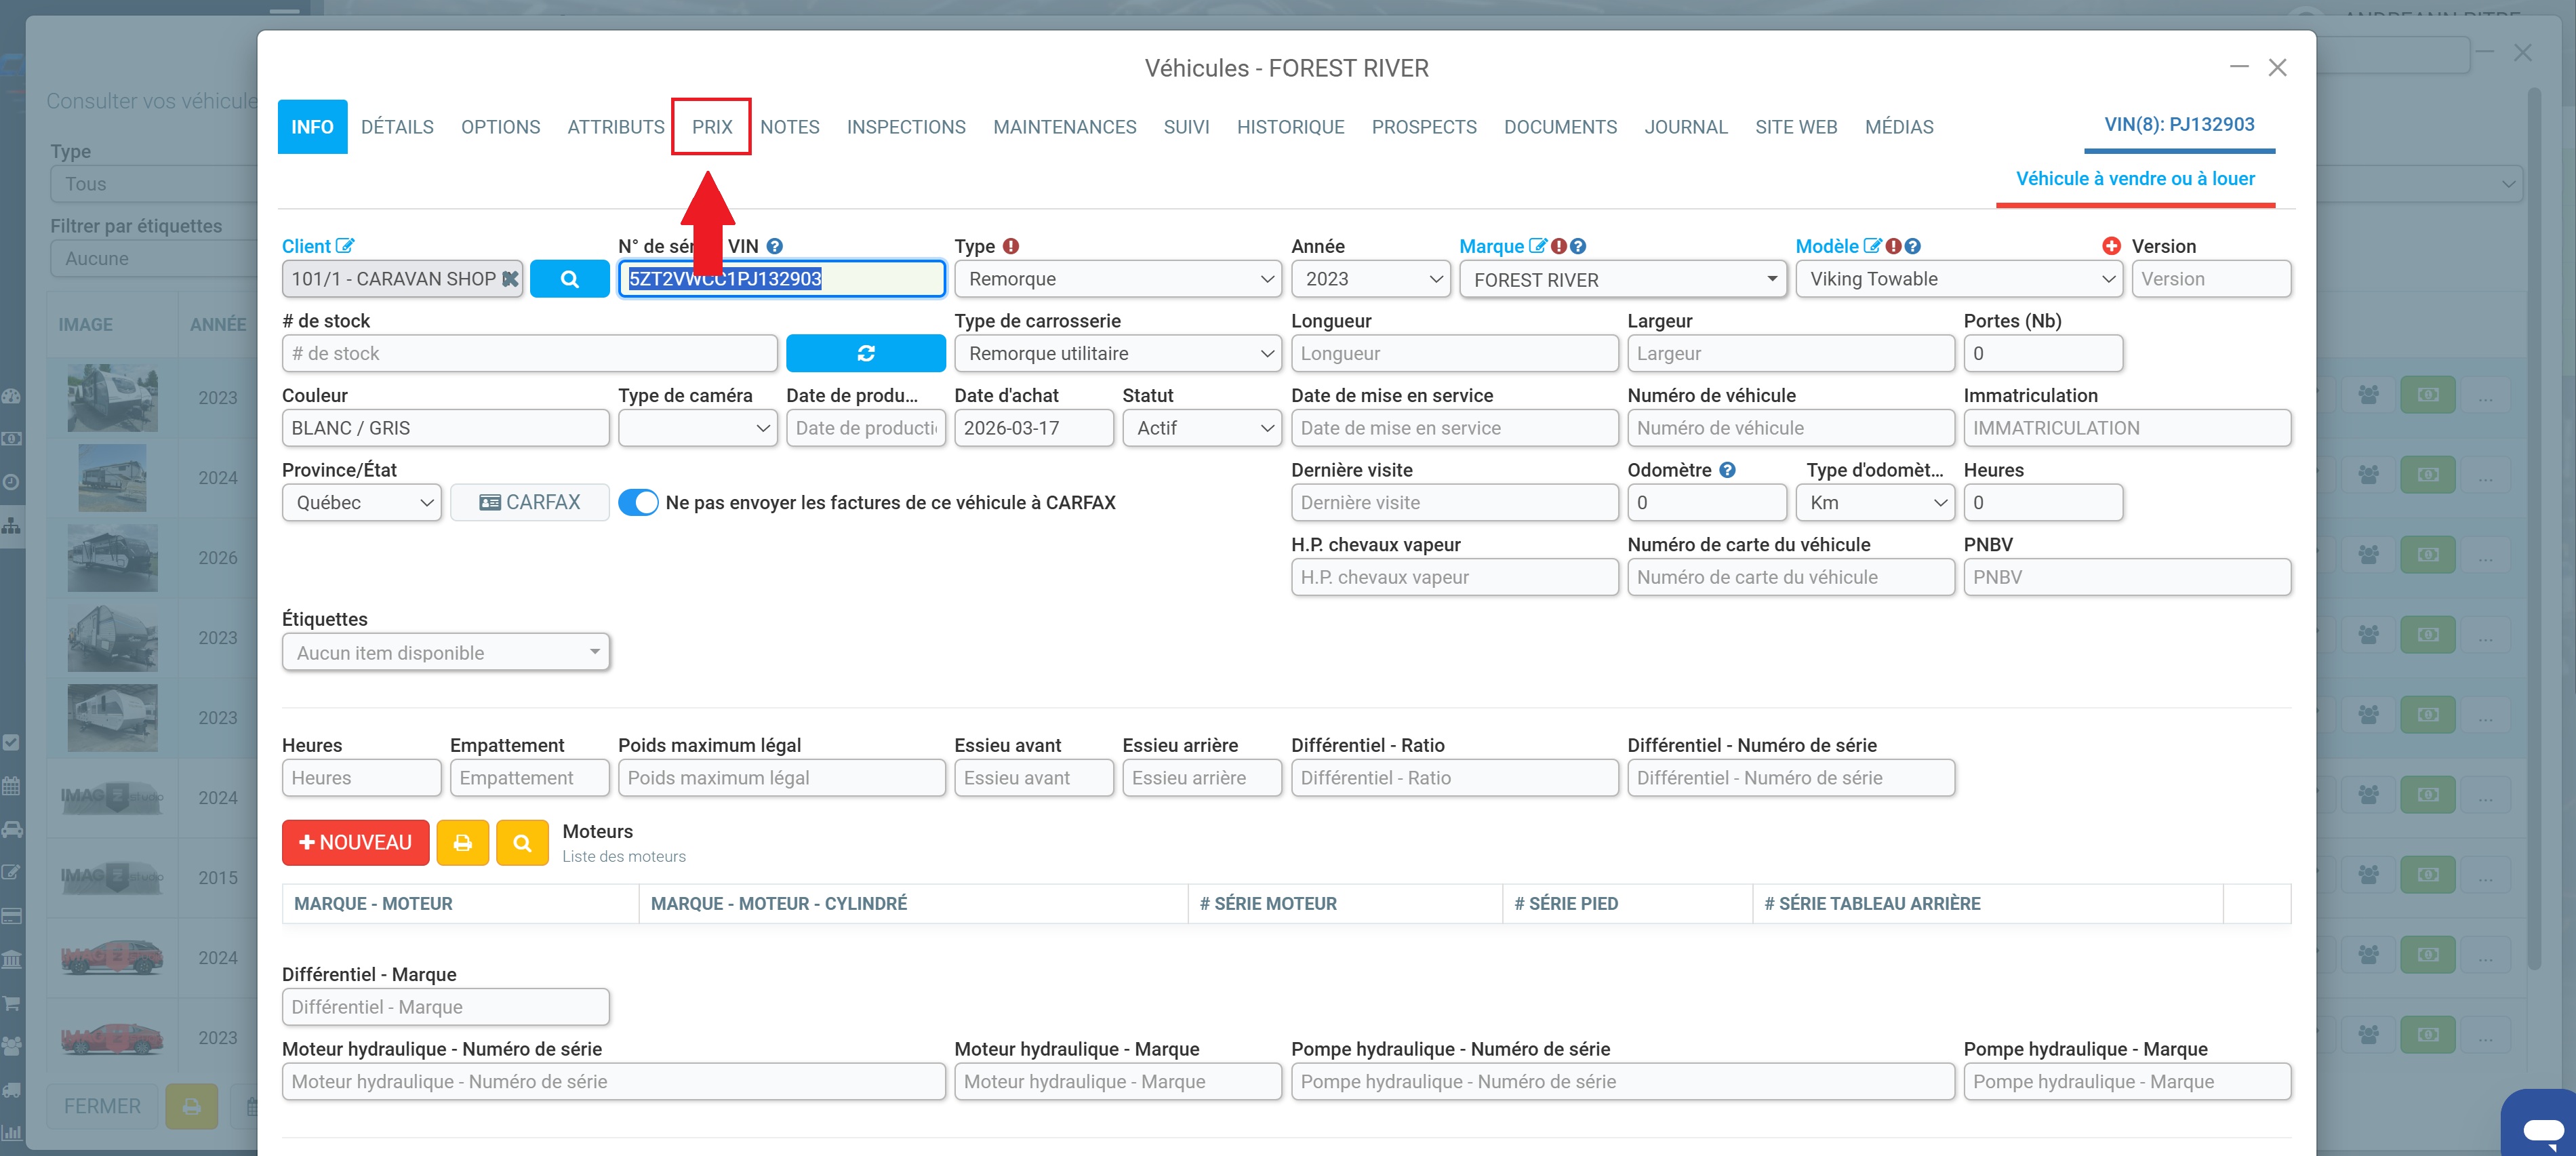Switch to the OPTIONS tab
This screenshot has height=1156, width=2576.
(x=500, y=127)
